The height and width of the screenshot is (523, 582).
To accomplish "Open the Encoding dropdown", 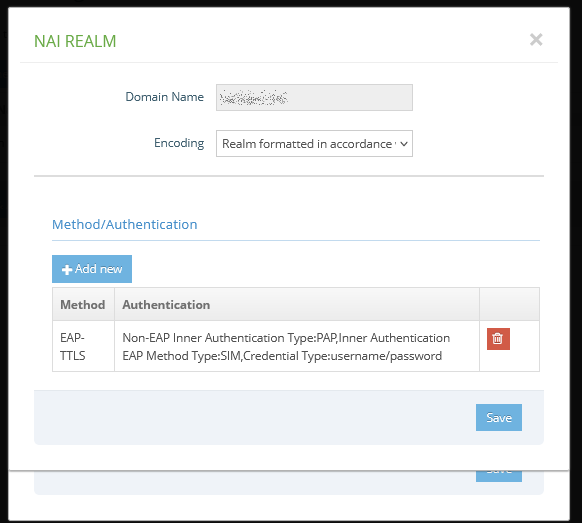I will (314, 143).
